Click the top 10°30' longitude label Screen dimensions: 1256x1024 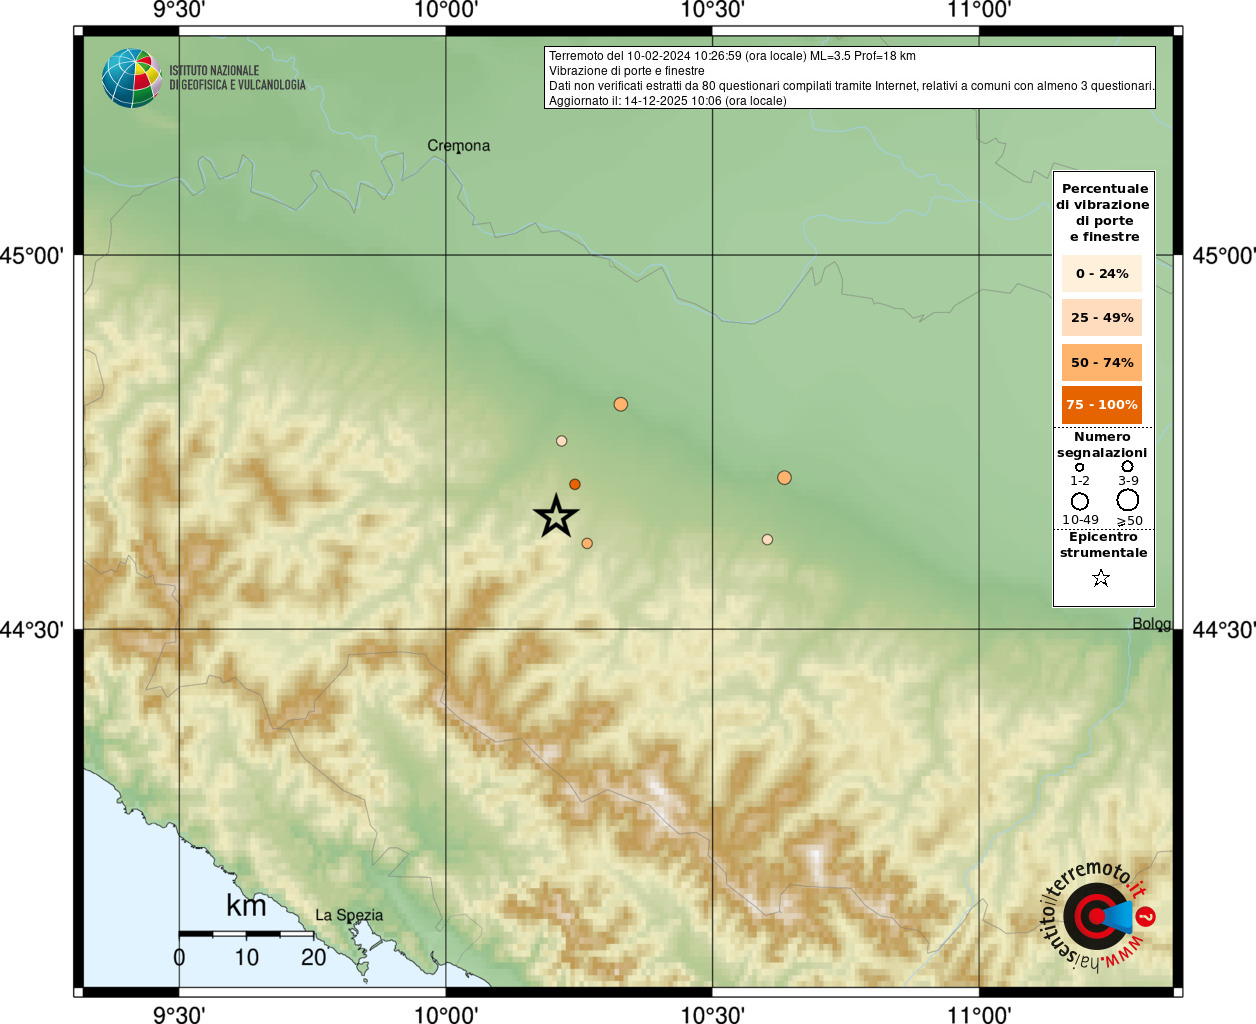coord(713,10)
